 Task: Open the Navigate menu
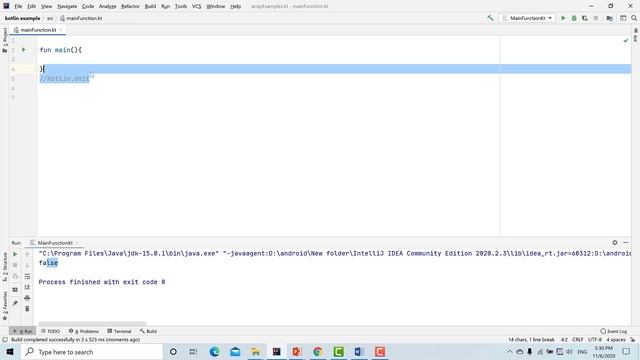click(x=67, y=6)
